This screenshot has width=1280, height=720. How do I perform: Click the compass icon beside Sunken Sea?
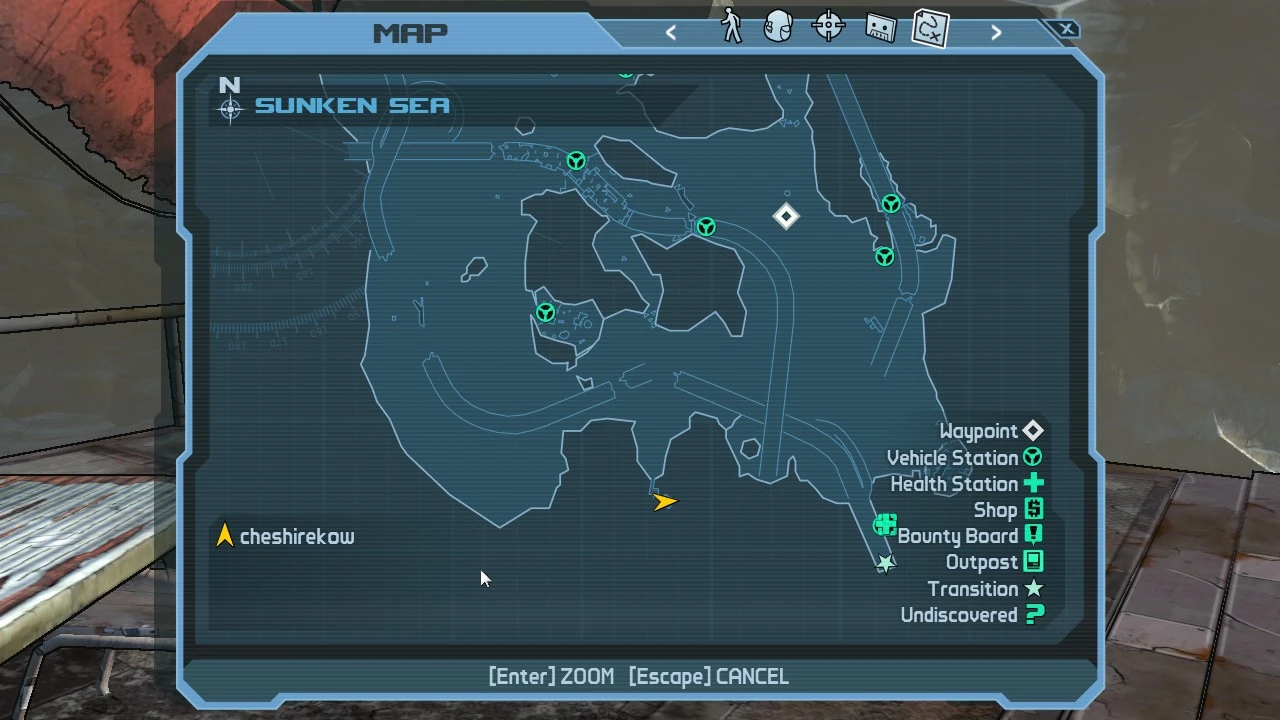point(230,108)
